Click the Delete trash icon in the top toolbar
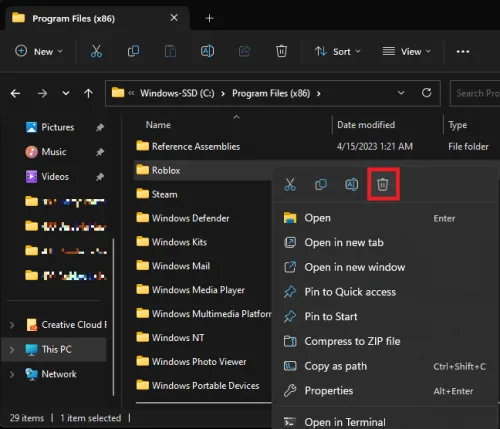500x429 pixels. coord(281,51)
